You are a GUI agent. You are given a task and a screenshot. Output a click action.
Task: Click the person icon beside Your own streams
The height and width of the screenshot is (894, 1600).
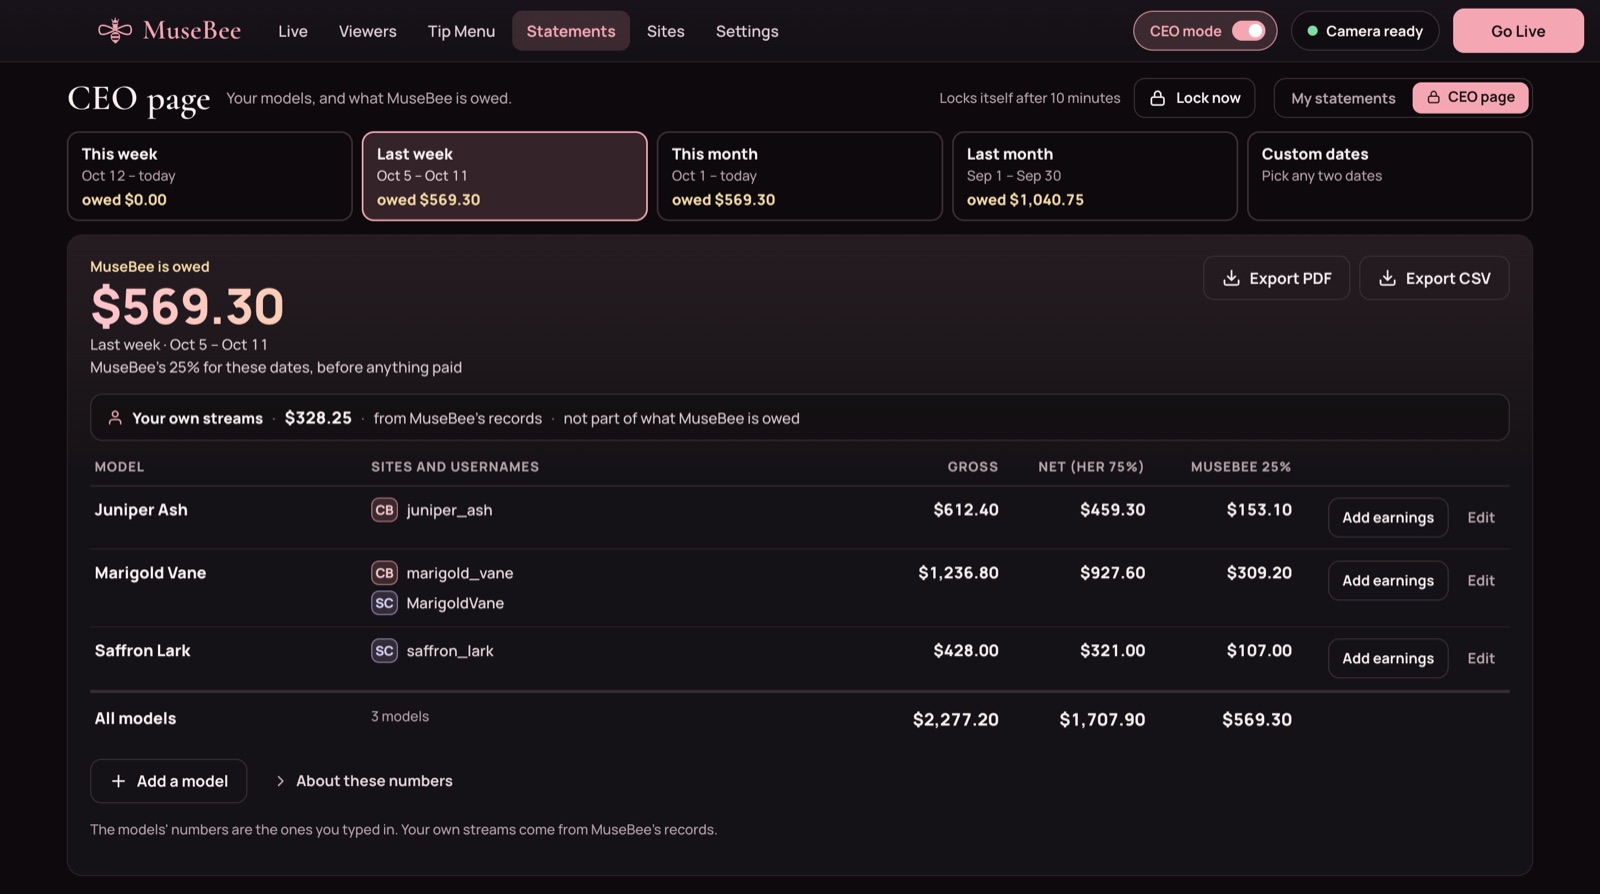(115, 418)
